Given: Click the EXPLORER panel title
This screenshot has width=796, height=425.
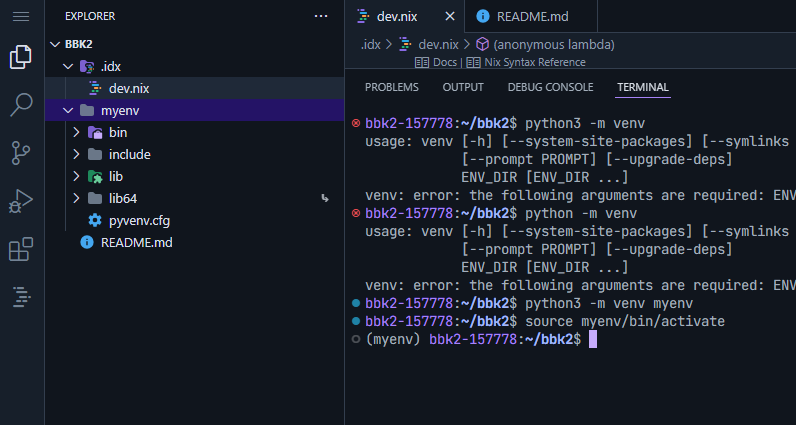Looking at the screenshot, I should click(x=90, y=16).
